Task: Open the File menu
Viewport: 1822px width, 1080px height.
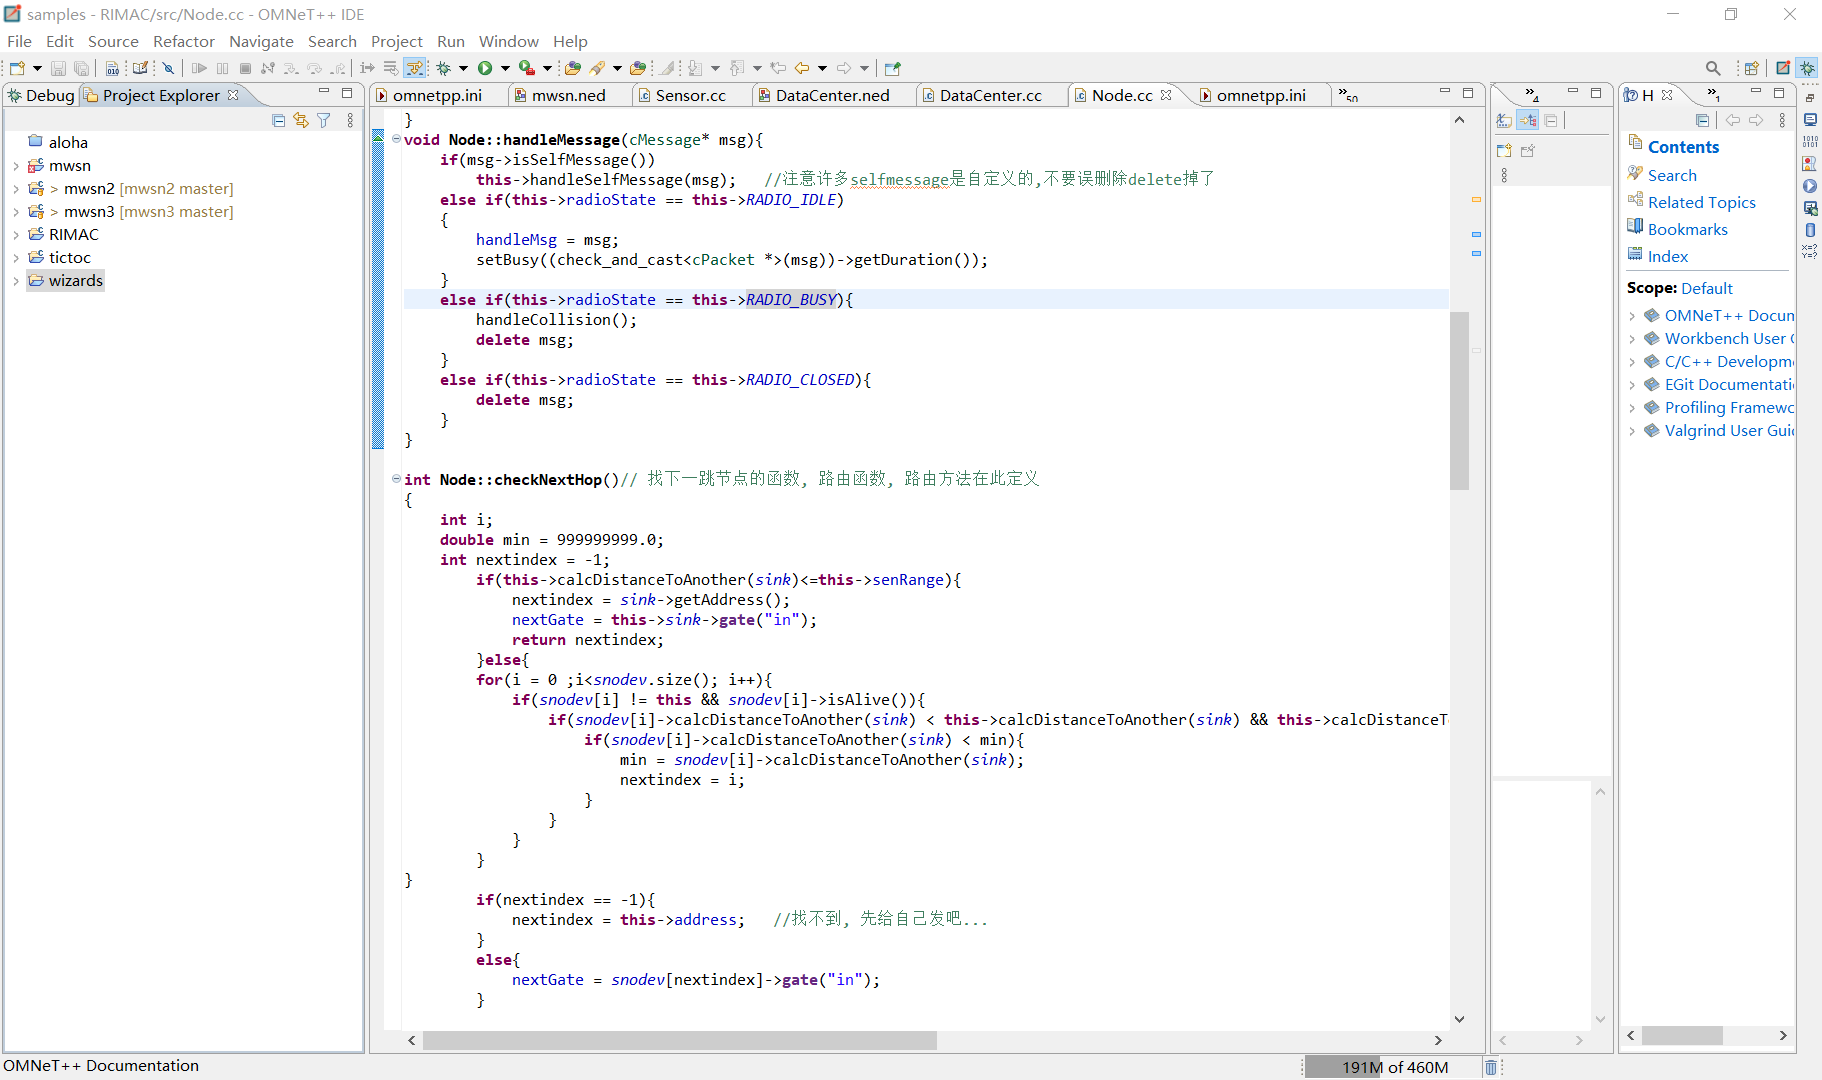Action: pyautogui.click(x=20, y=41)
